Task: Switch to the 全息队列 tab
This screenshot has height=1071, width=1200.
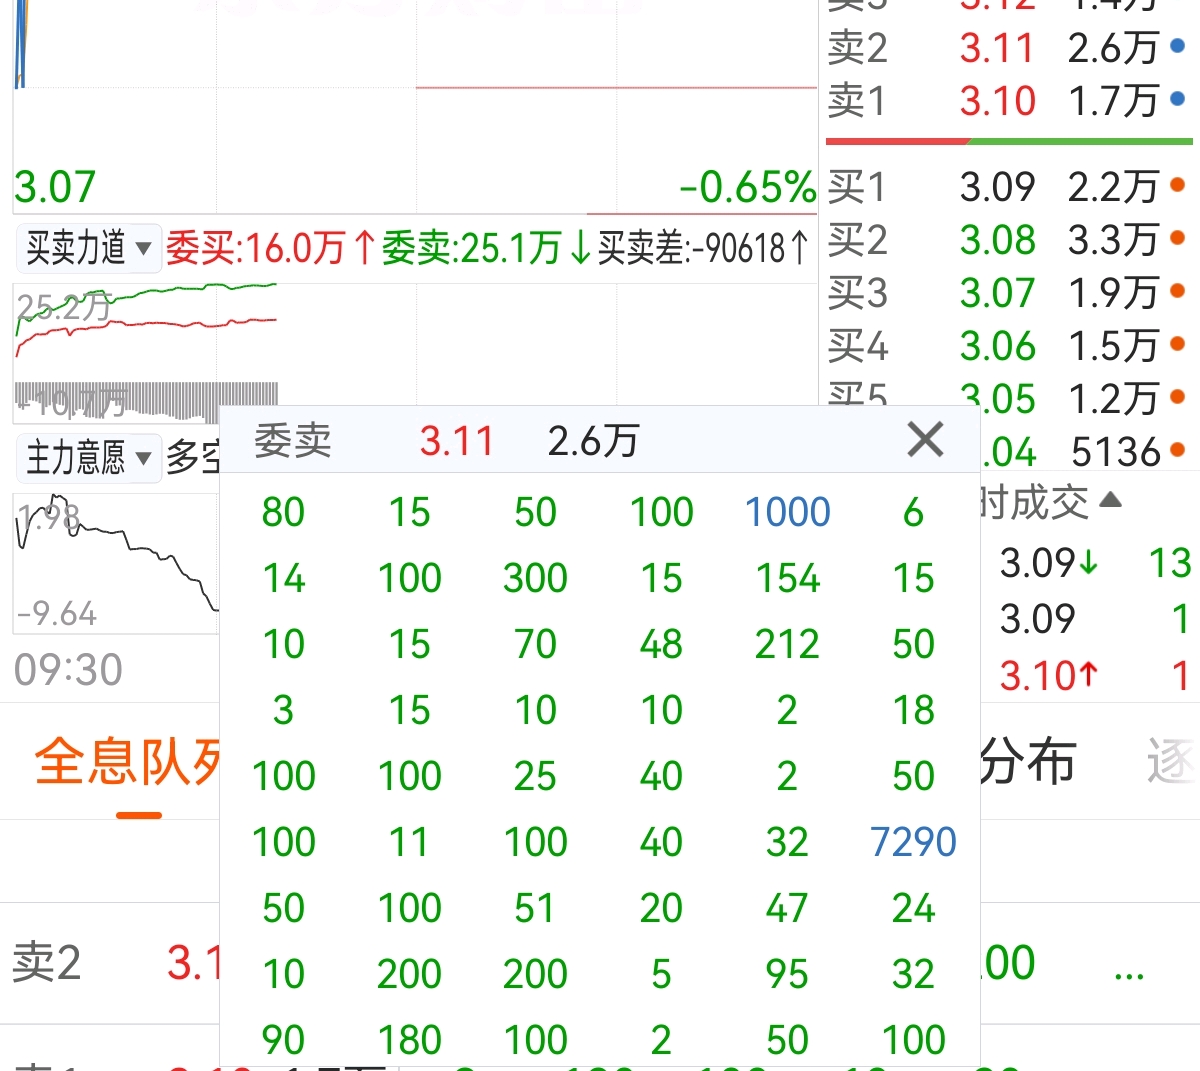Action: [x=126, y=762]
